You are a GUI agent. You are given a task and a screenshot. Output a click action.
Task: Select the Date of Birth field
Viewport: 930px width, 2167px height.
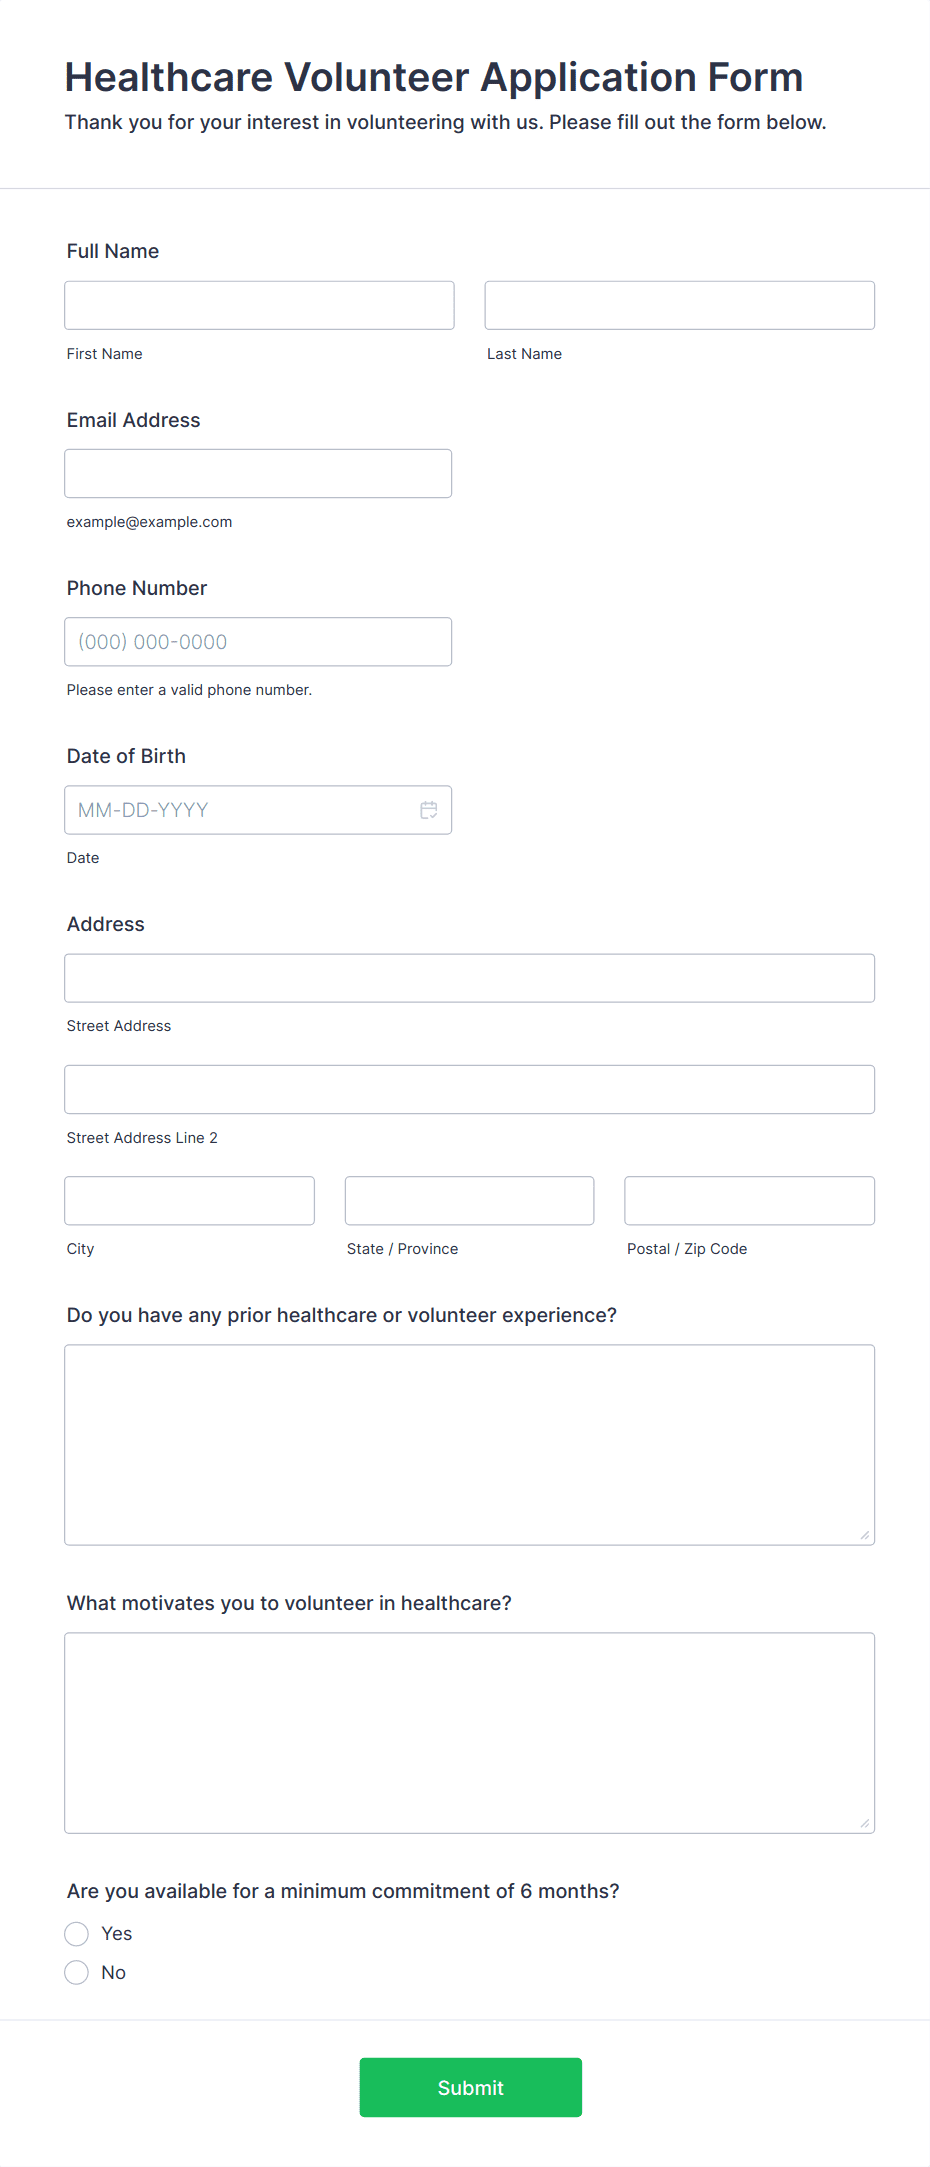240,810
